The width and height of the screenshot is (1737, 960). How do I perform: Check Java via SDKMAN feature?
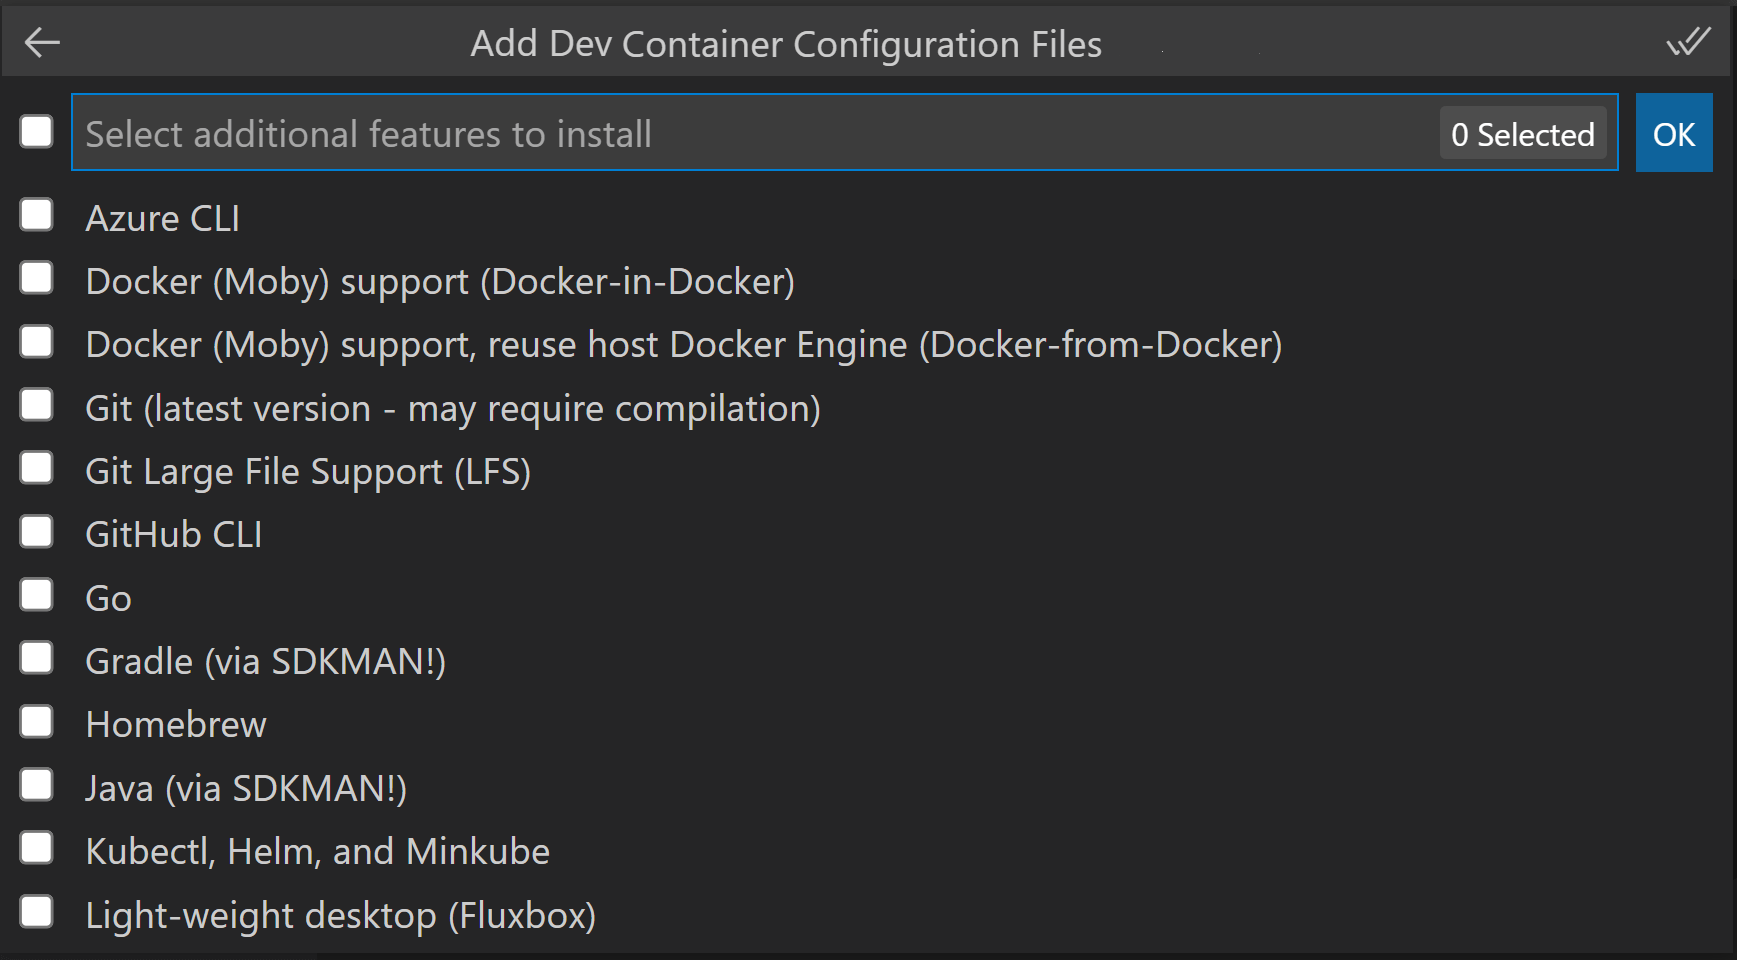click(x=36, y=785)
